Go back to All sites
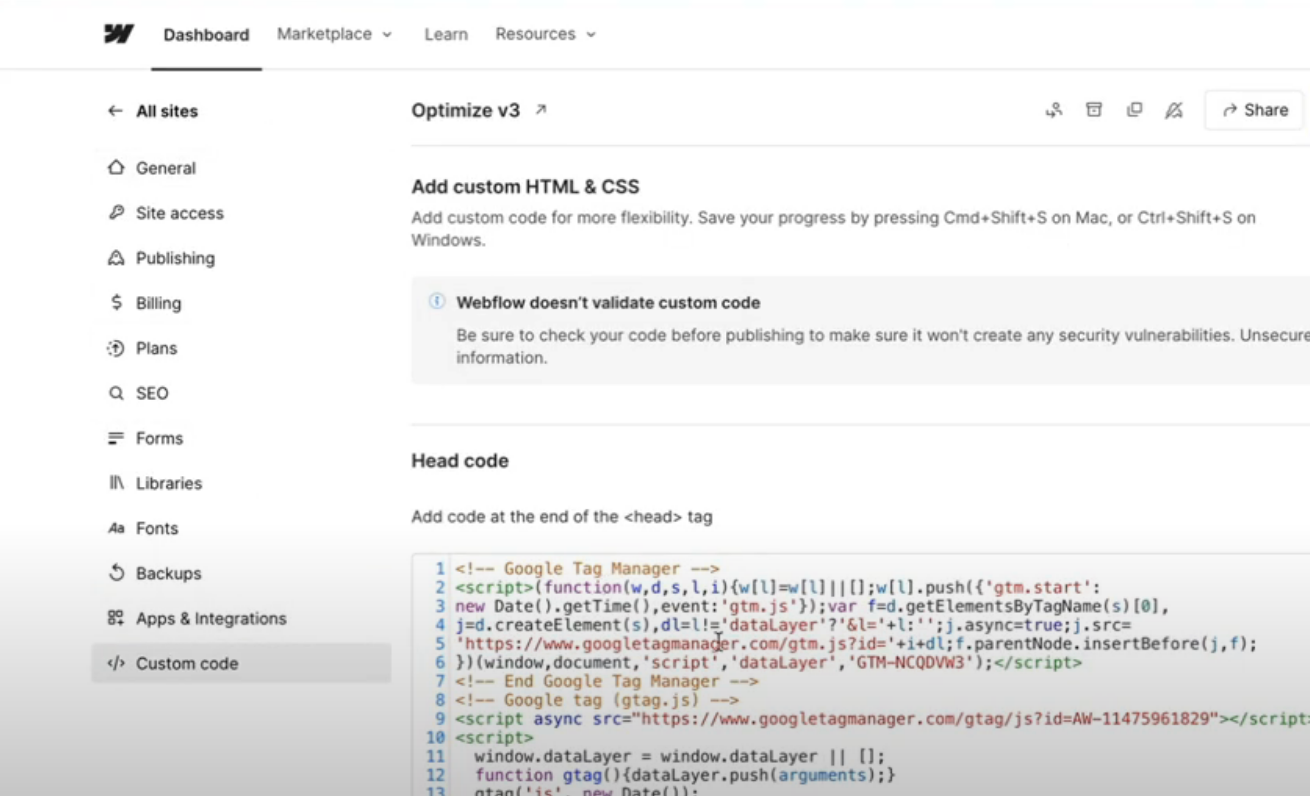 tap(152, 111)
